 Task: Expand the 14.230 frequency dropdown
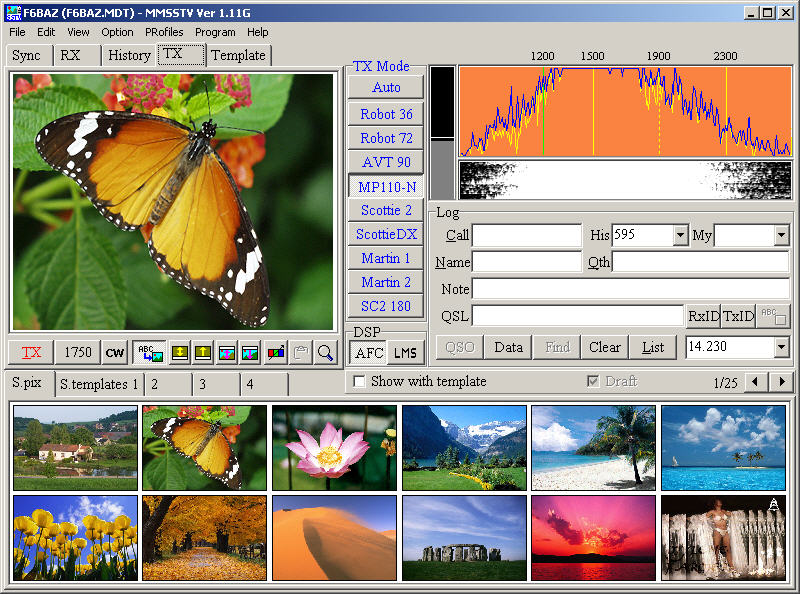tap(781, 348)
